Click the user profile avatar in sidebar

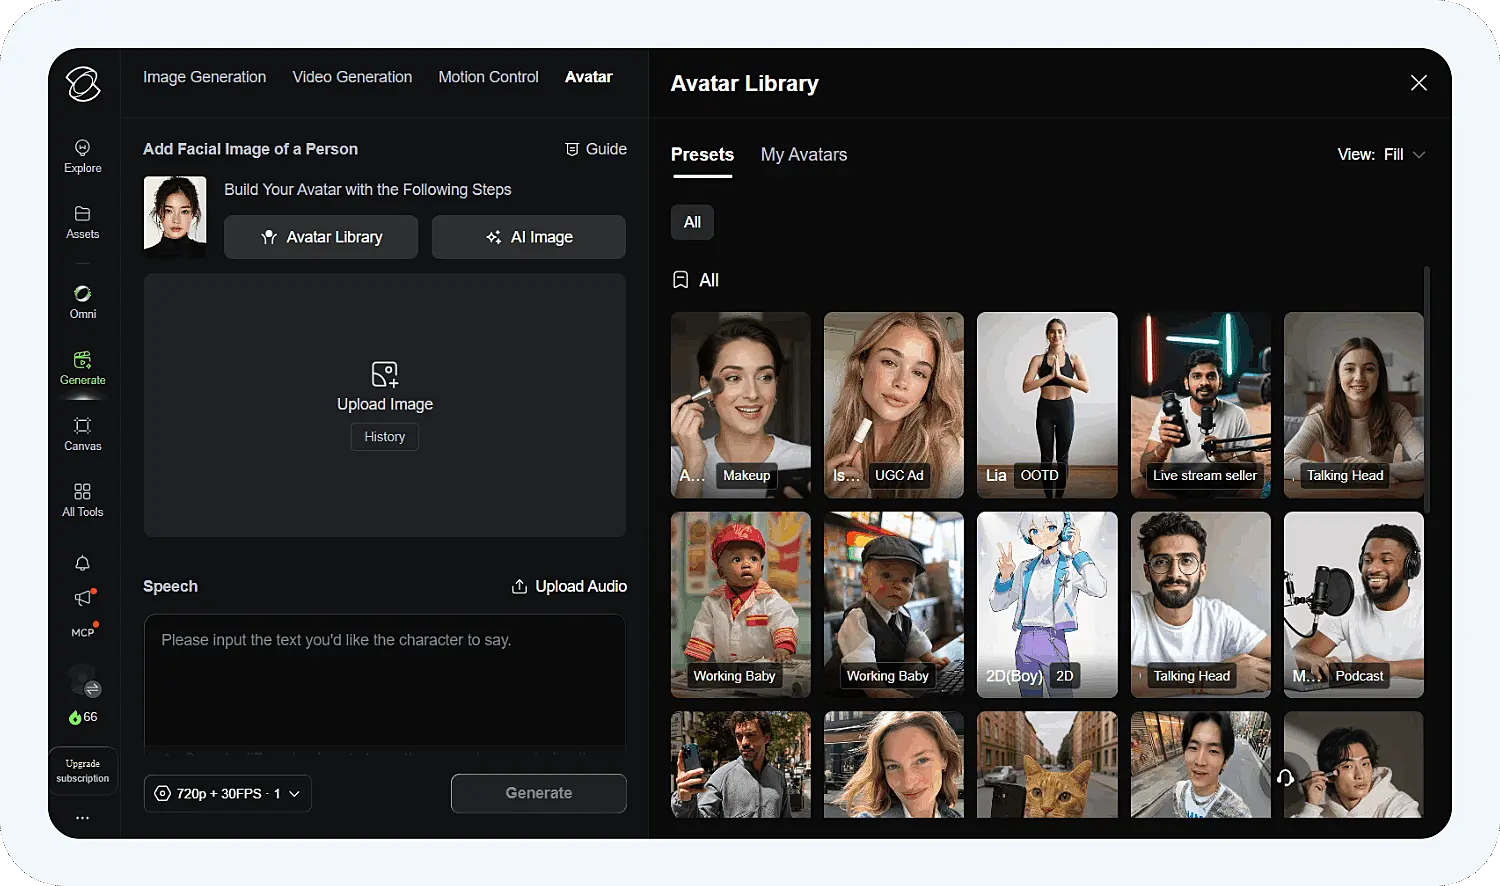84,680
